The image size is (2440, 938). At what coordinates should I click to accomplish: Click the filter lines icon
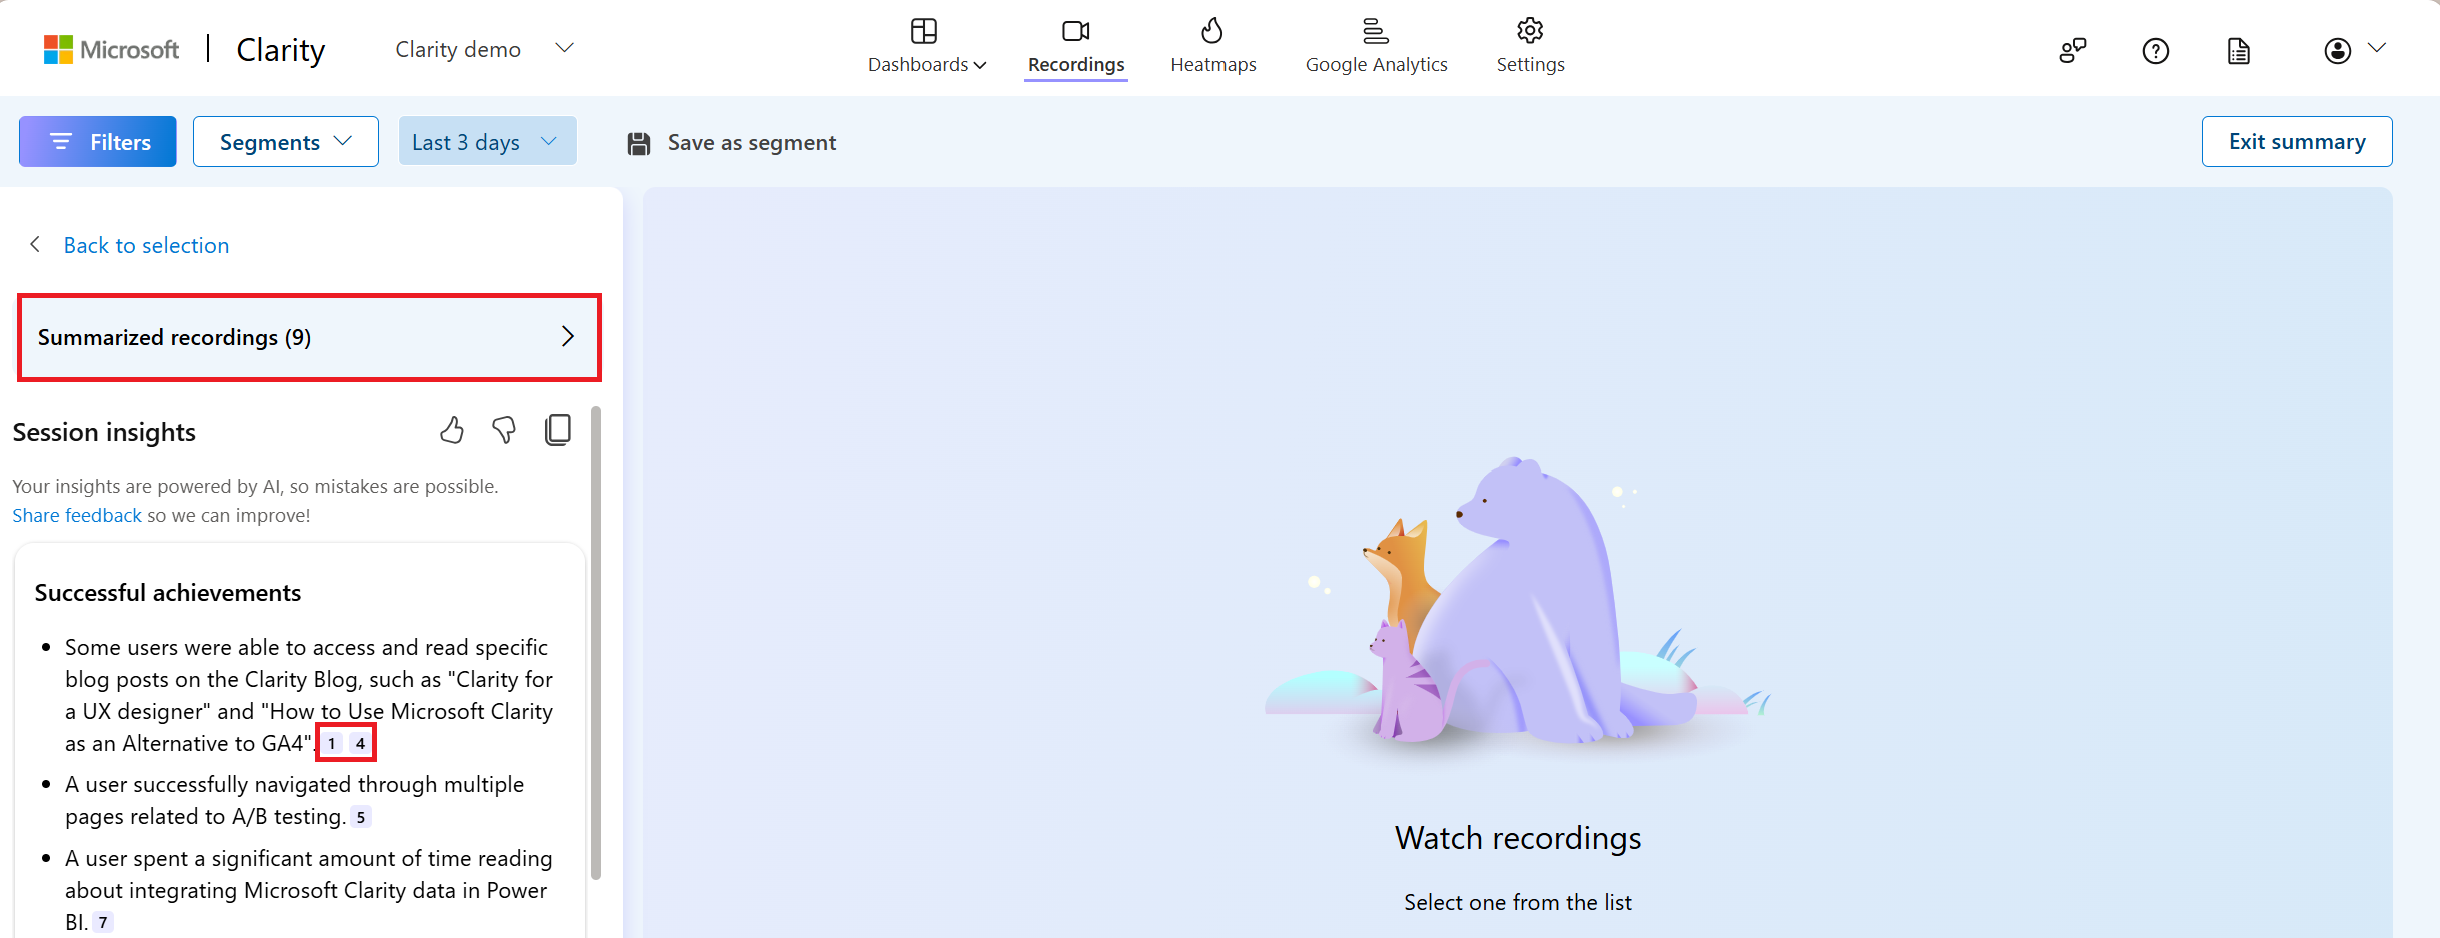(61, 142)
